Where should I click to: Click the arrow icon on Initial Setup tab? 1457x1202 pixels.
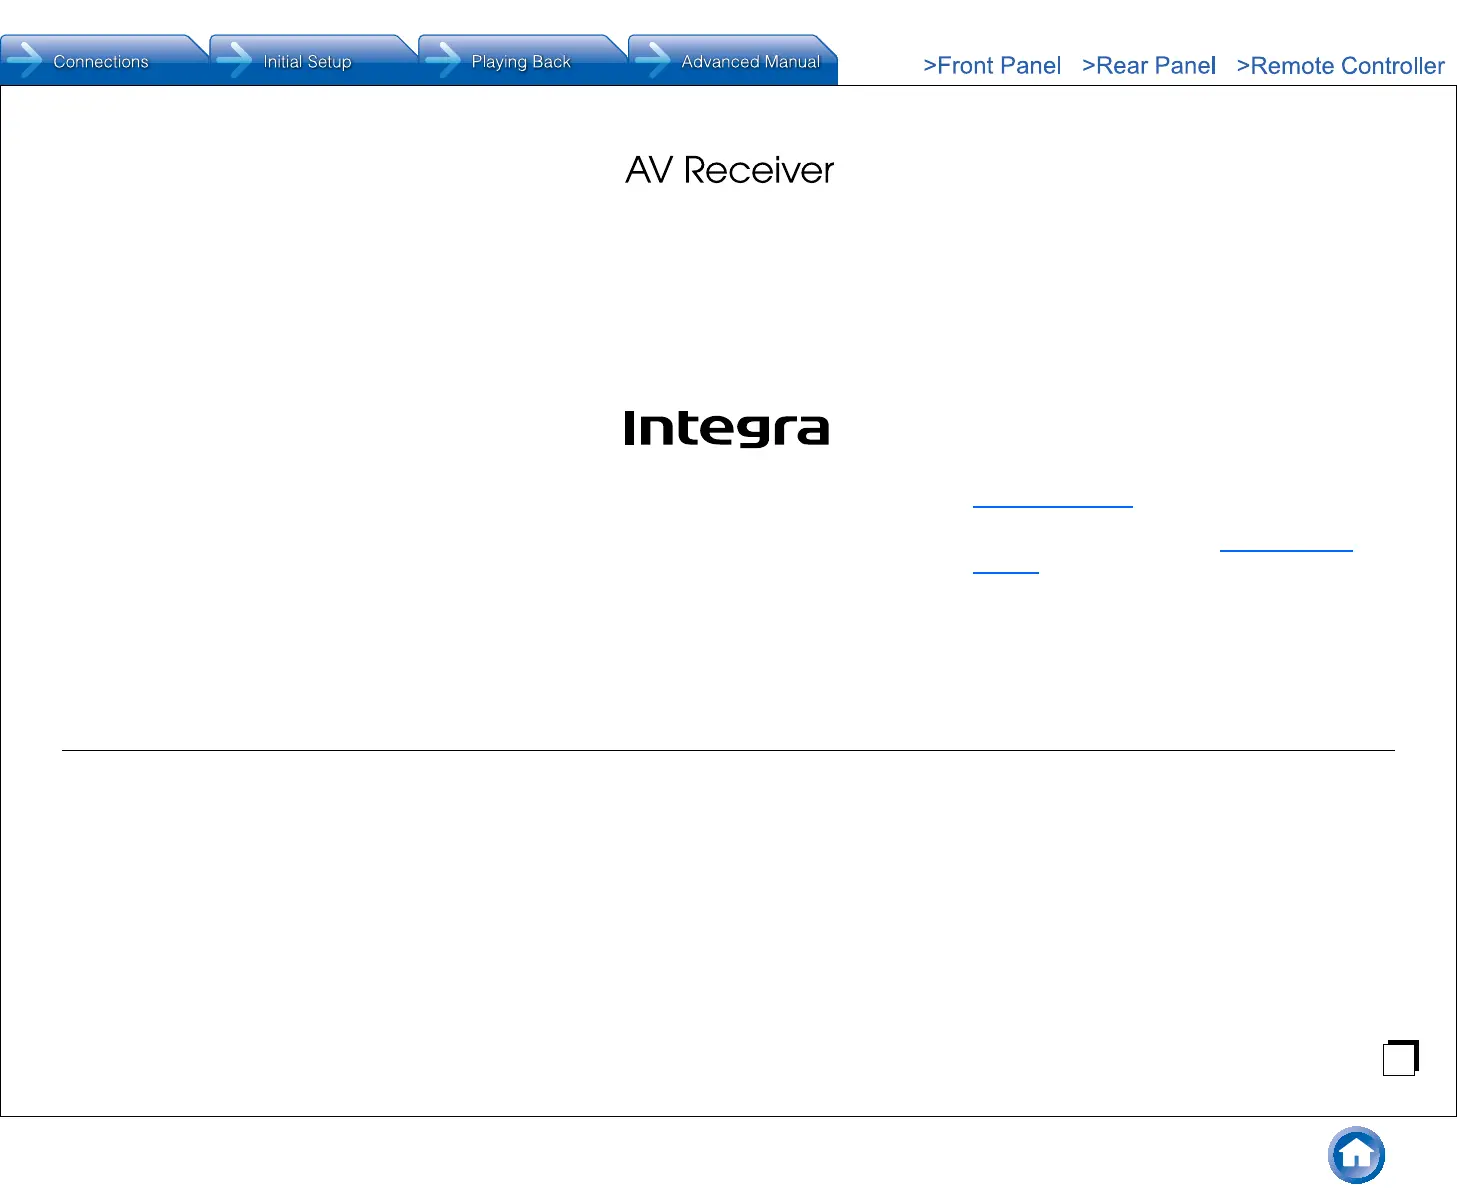(x=234, y=60)
